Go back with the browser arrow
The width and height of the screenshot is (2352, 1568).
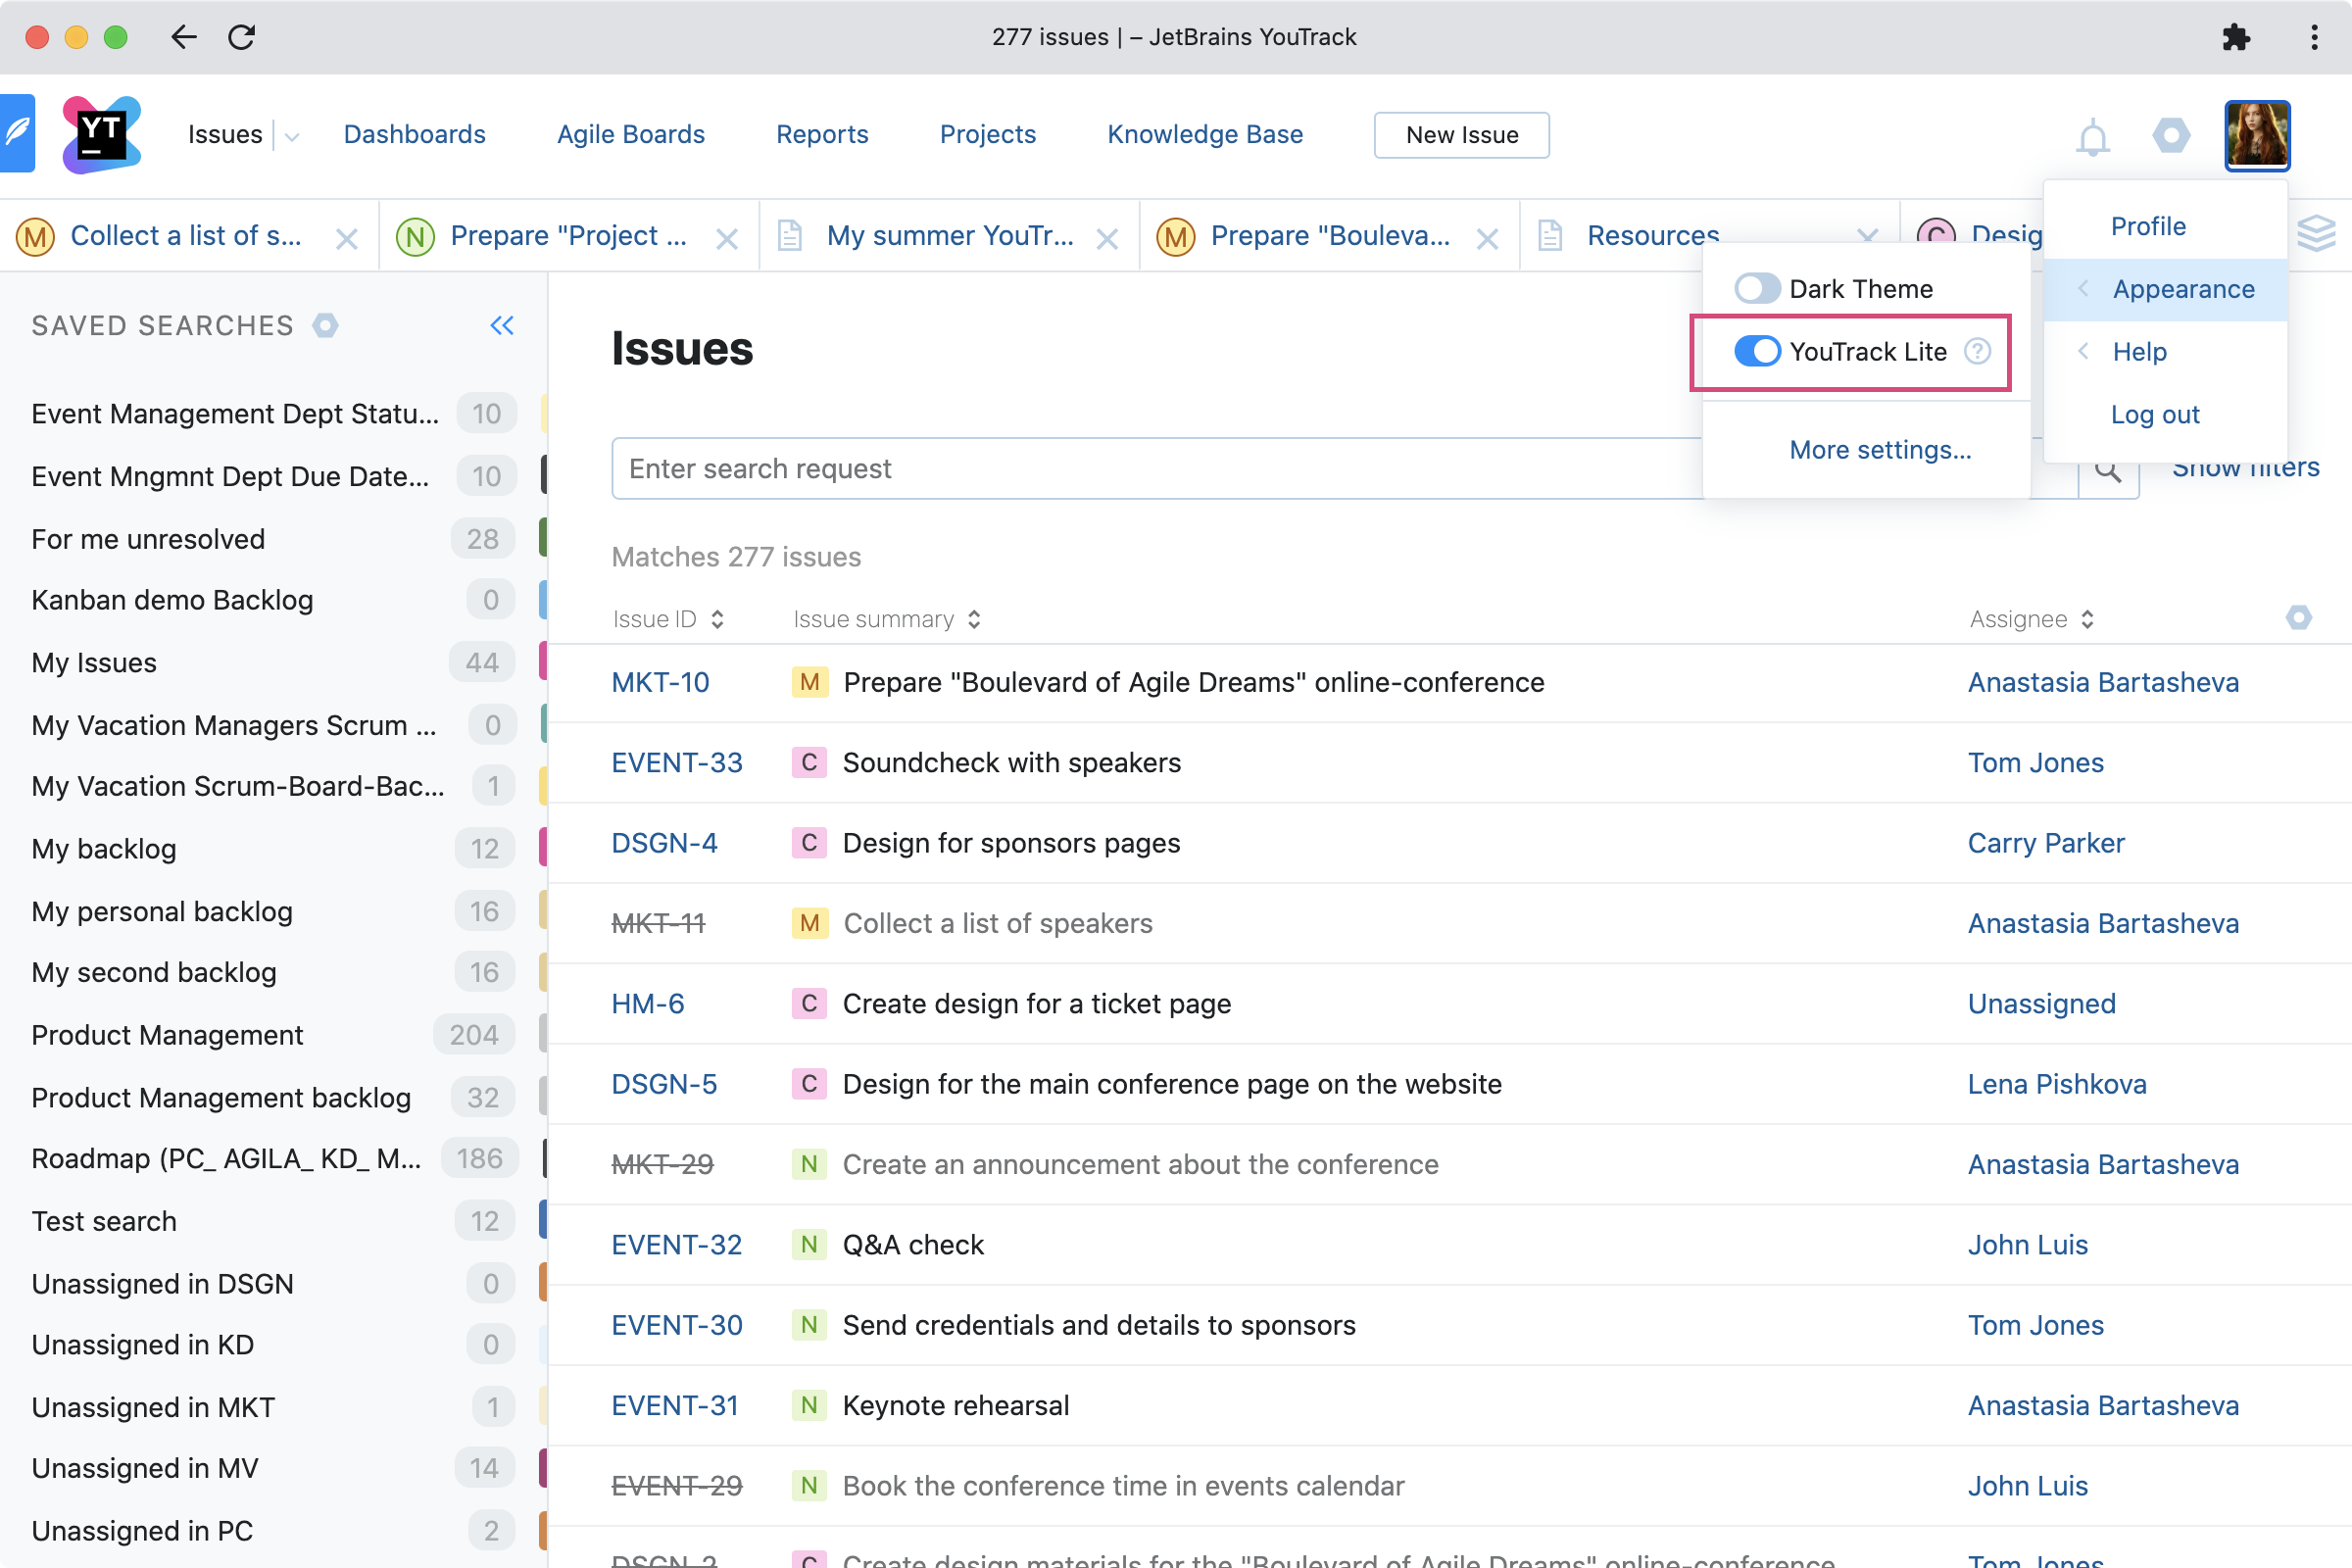click(184, 37)
